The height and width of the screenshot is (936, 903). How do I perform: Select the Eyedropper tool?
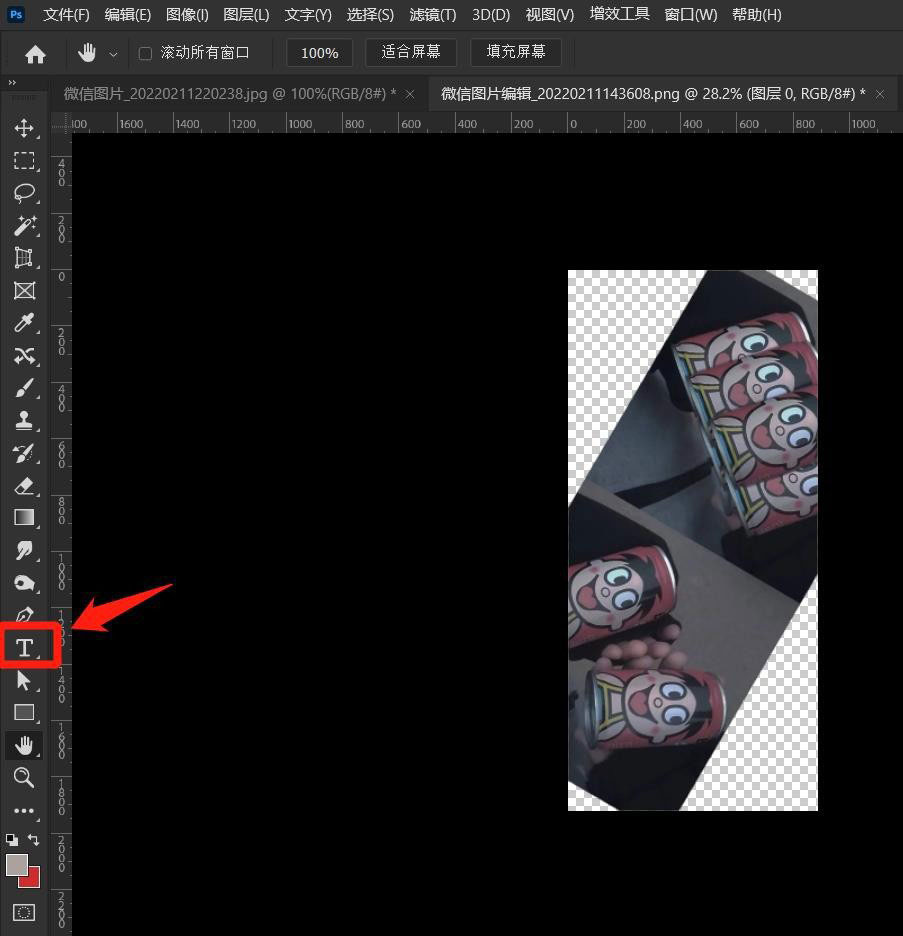point(24,323)
